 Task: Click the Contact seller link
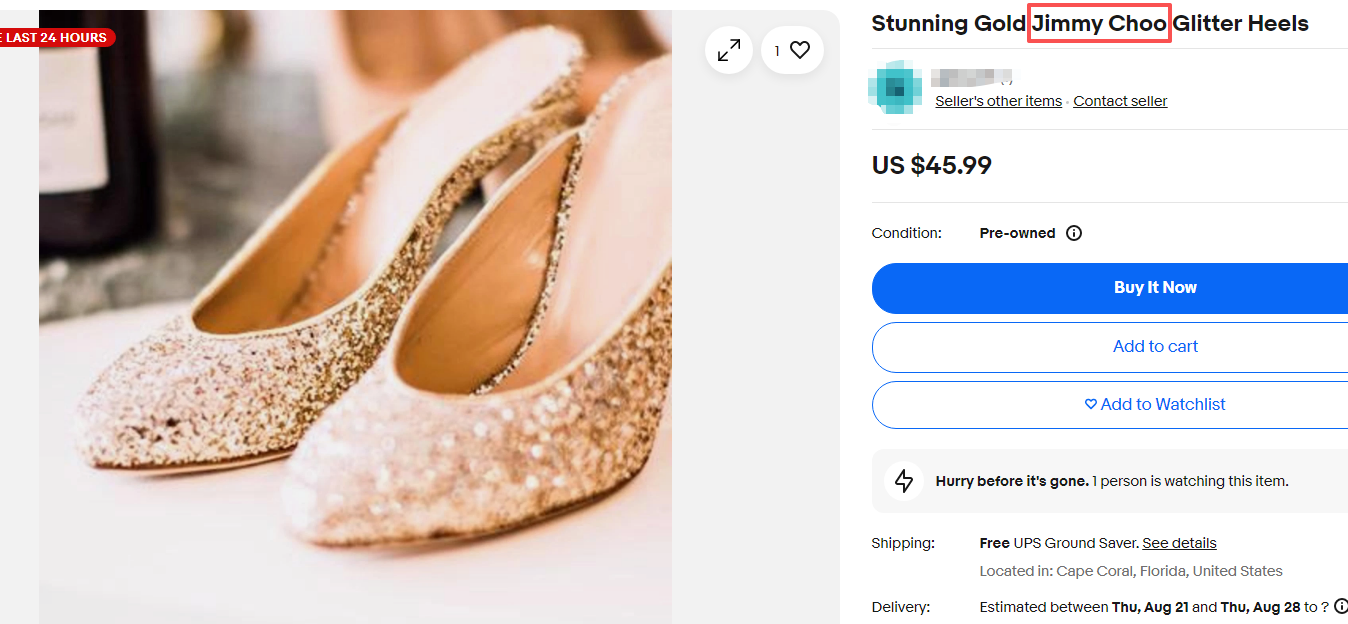tap(1120, 101)
